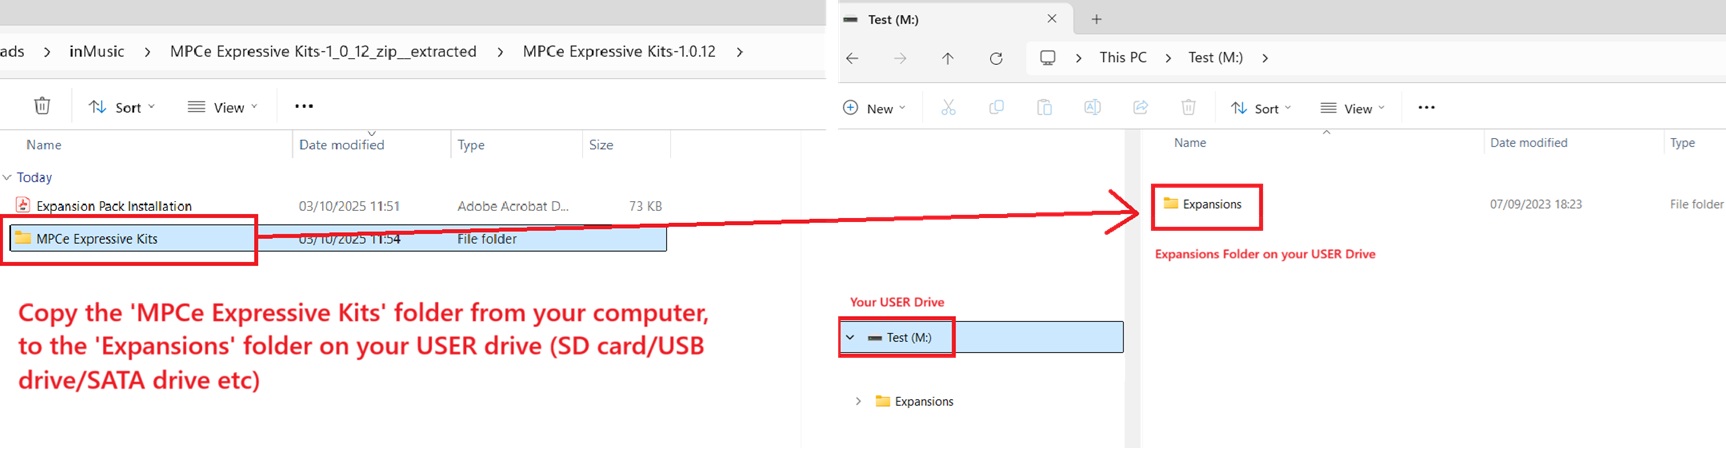The width and height of the screenshot is (1726, 457).
Task: Go up one folder level
Action: 948,58
